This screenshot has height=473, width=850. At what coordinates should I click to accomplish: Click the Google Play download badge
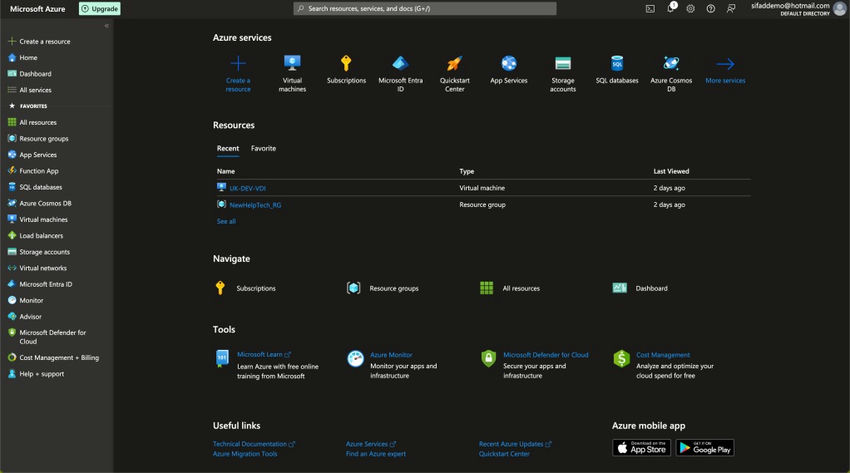pos(705,448)
